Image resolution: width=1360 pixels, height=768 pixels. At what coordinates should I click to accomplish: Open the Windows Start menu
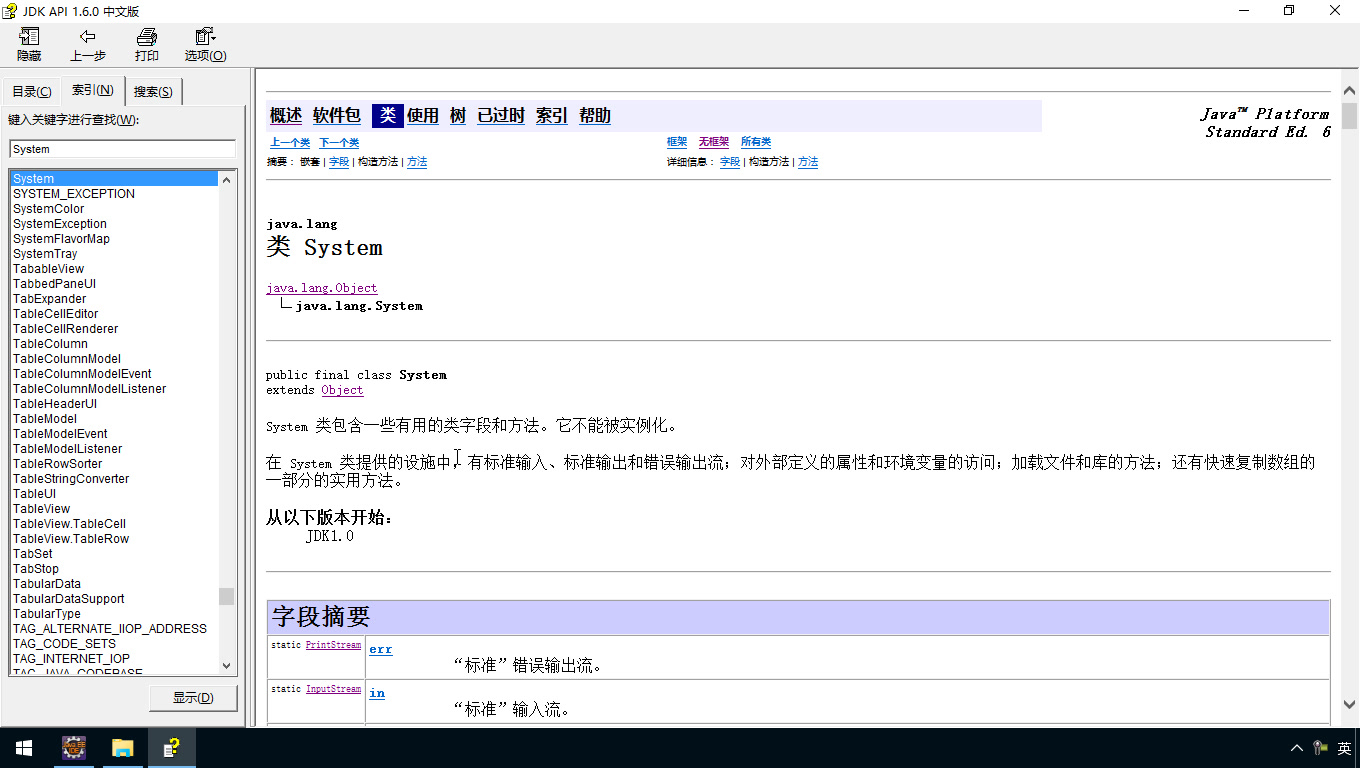click(x=24, y=748)
